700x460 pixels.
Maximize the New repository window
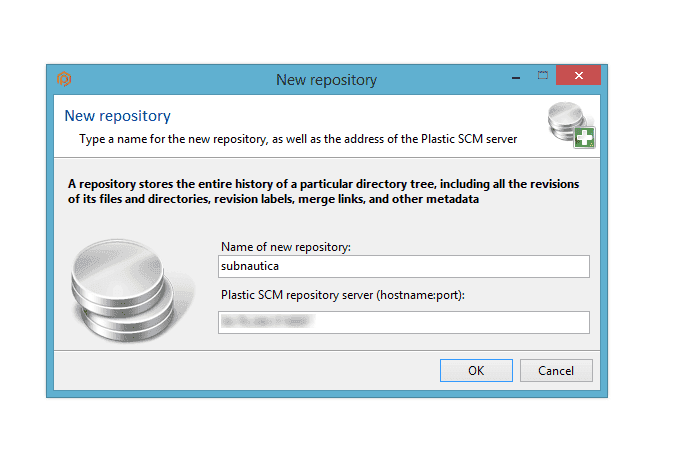click(542, 76)
